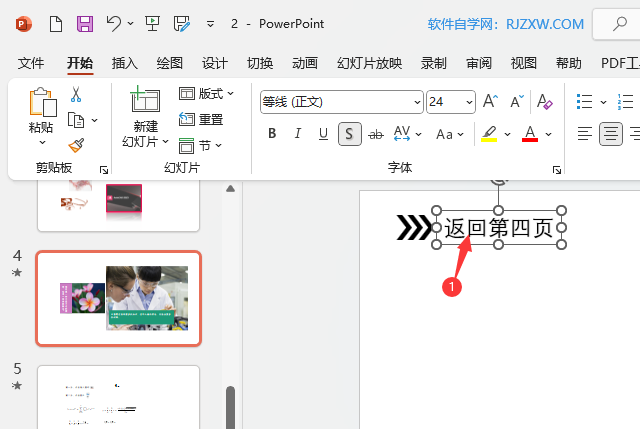Open the Change Case Aa menu

(x=449, y=134)
